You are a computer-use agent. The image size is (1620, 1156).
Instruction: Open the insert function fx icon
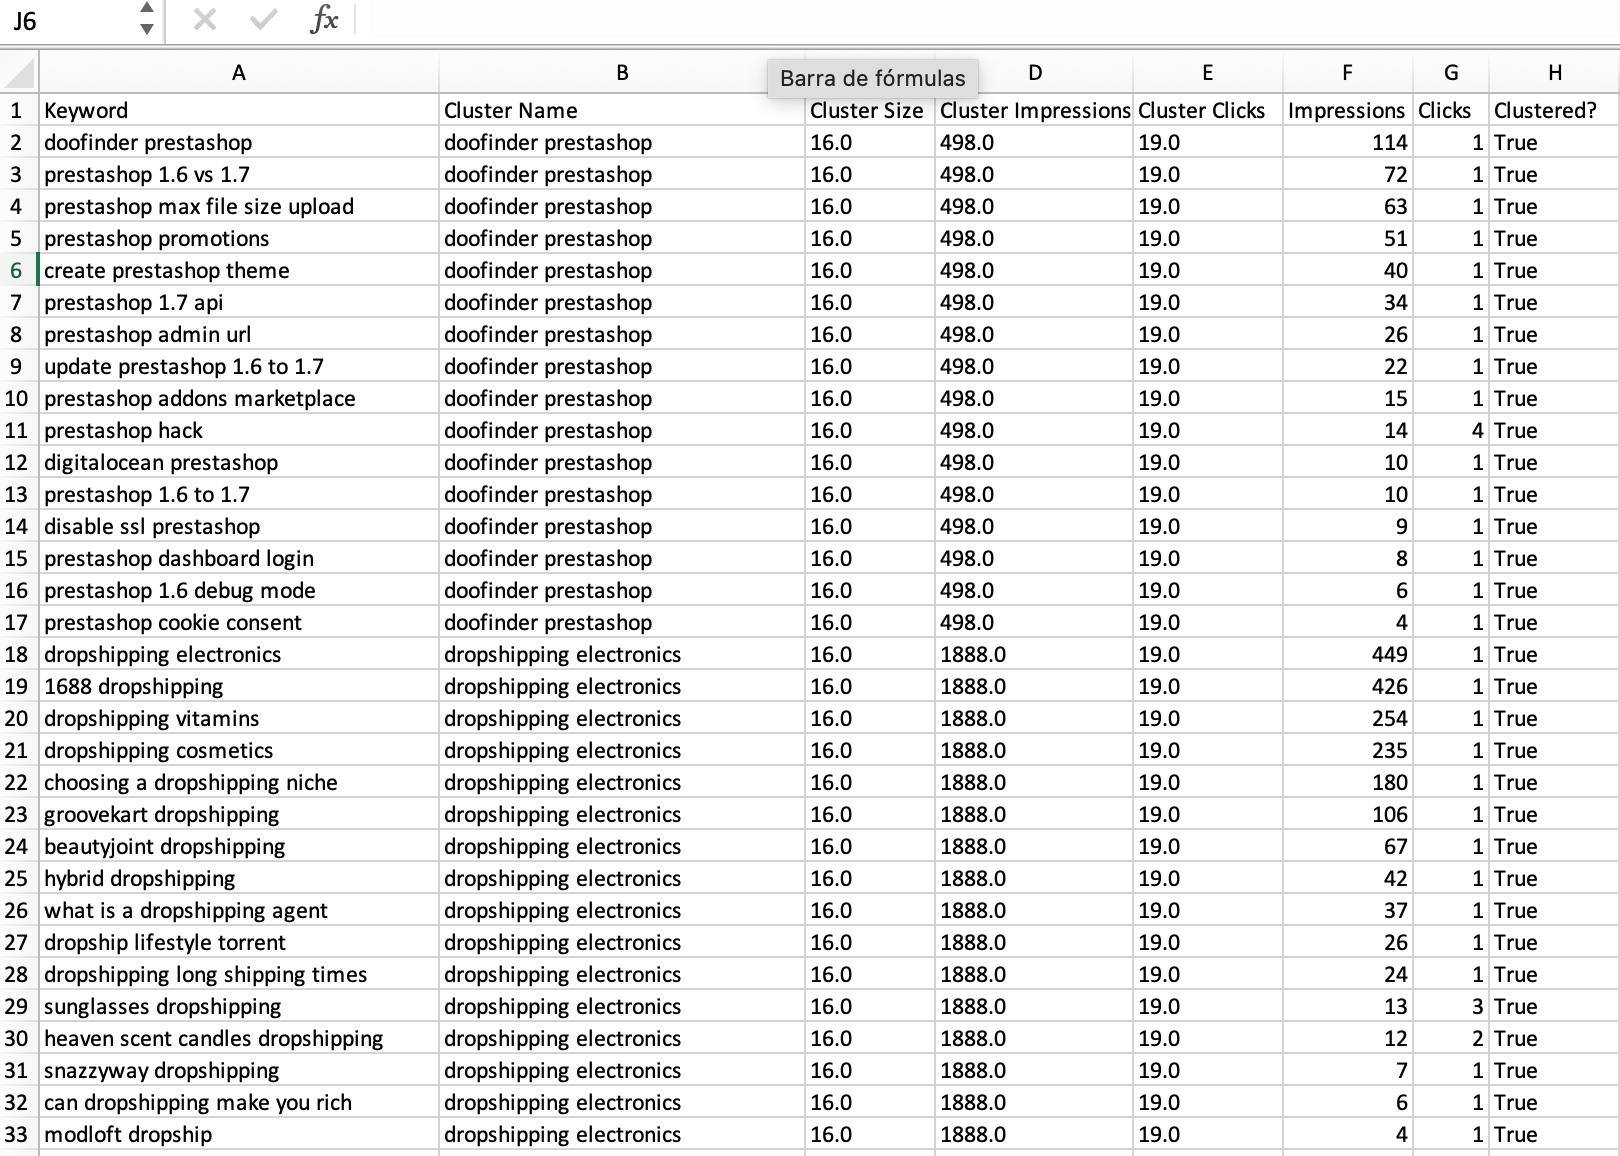[x=324, y=19]
